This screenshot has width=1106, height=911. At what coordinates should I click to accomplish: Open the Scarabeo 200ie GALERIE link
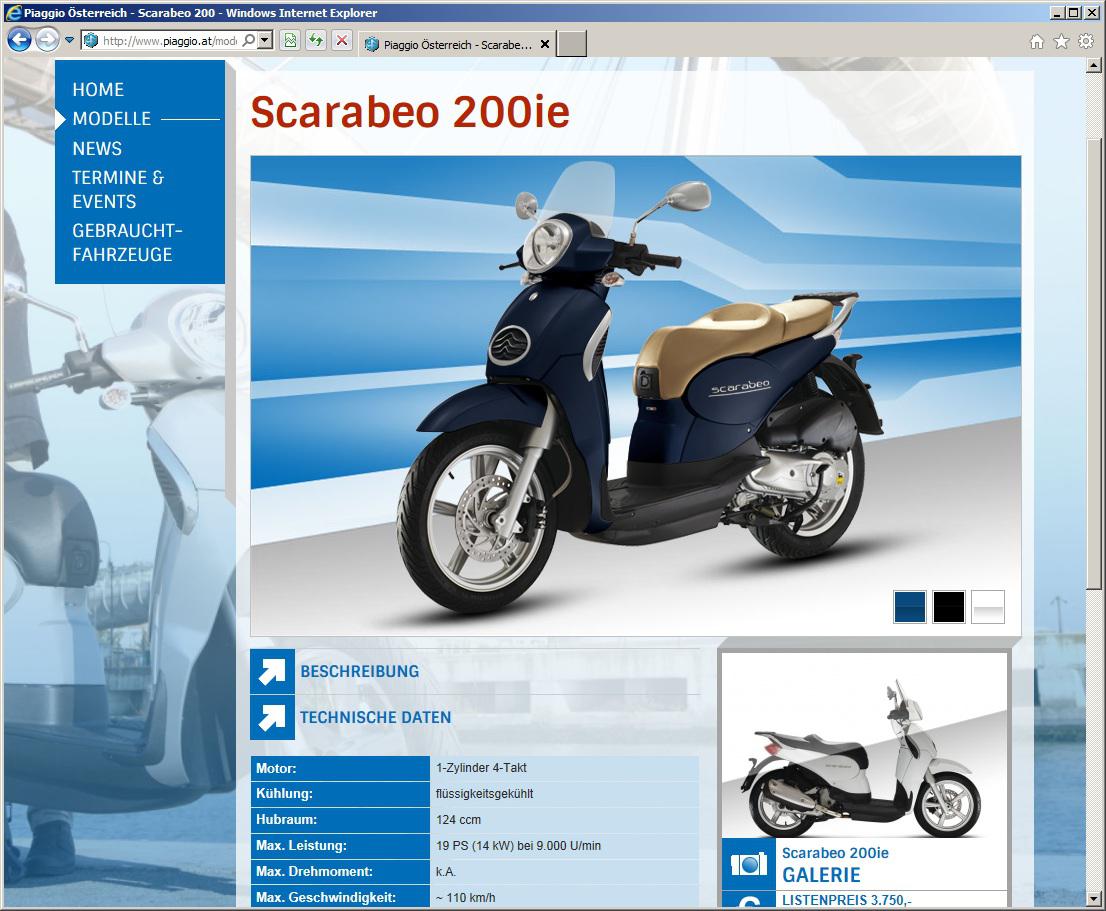tap(835, 864)
